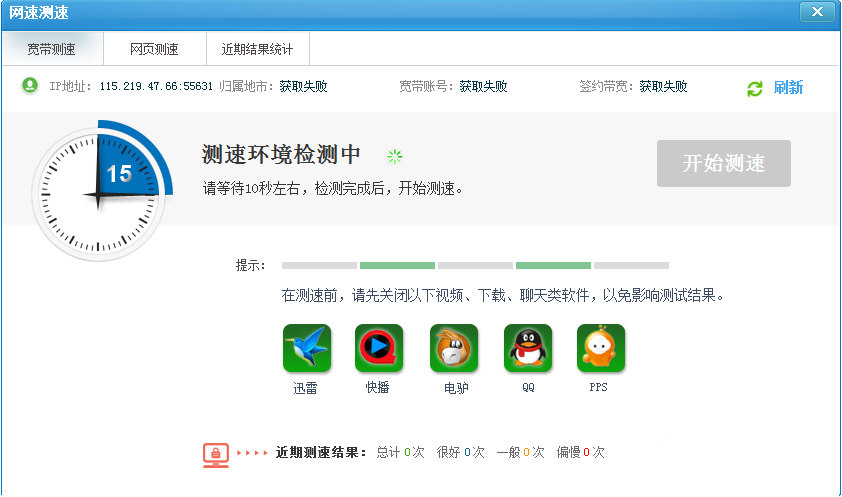Click the IP address 115.219.47.66:55631
The height and width of the screenshot is (497, 842).
point(156,86)
